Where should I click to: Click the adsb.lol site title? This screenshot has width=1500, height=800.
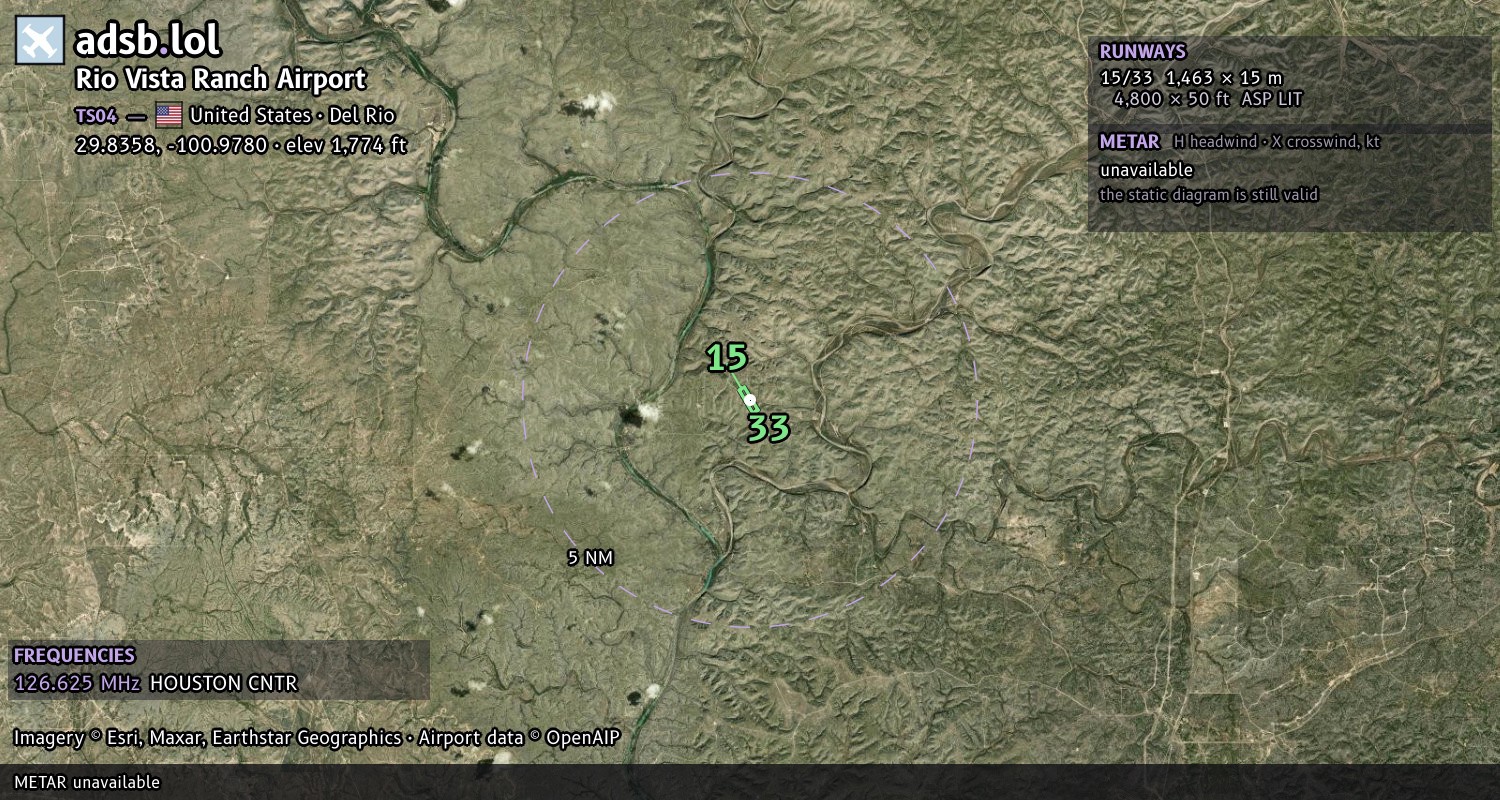[x=148, y=41]
